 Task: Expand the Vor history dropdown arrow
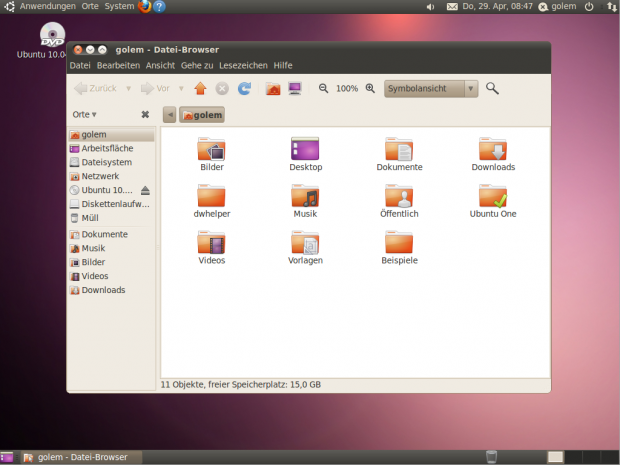[x=181, y=88]
